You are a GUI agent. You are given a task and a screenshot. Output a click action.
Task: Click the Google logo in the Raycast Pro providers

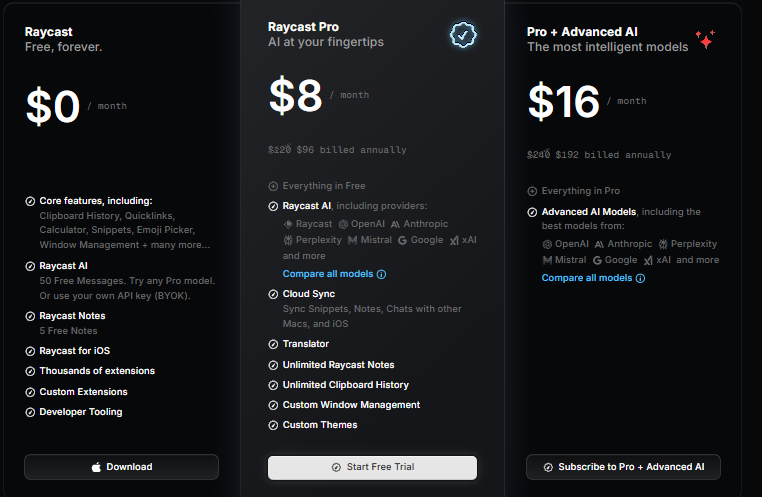402,240
